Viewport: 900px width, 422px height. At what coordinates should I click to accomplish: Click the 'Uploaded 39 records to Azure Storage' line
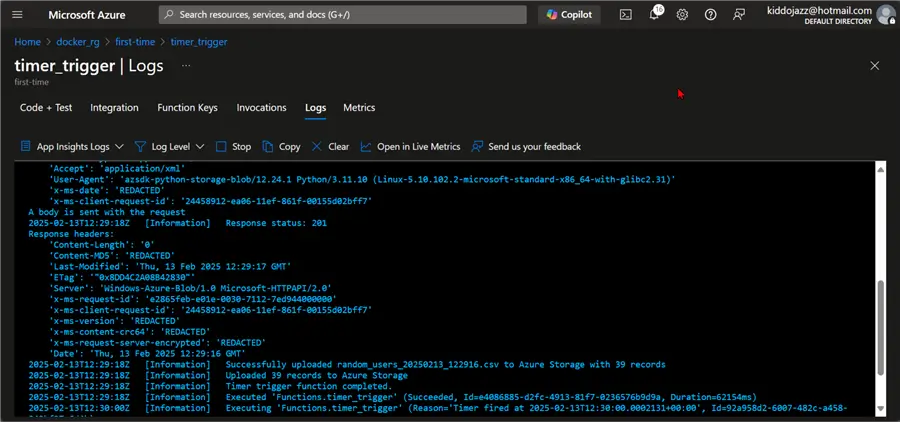[x=218, y=375]
